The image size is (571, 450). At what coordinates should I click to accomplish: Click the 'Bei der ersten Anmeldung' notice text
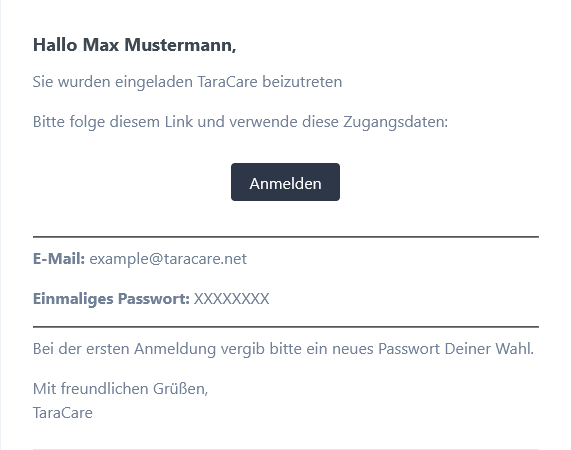click(x=283, y=349)
